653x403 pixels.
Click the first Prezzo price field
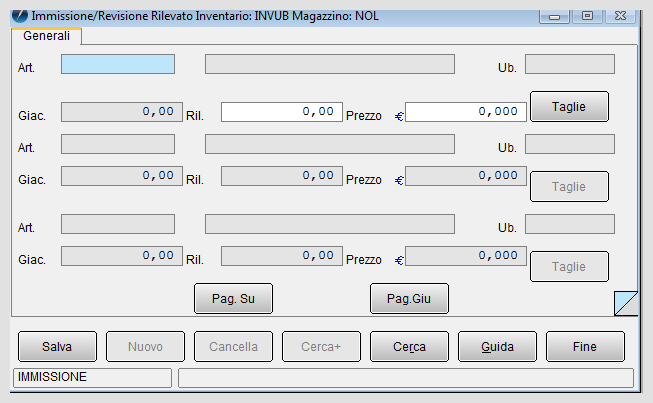(466, 112)
